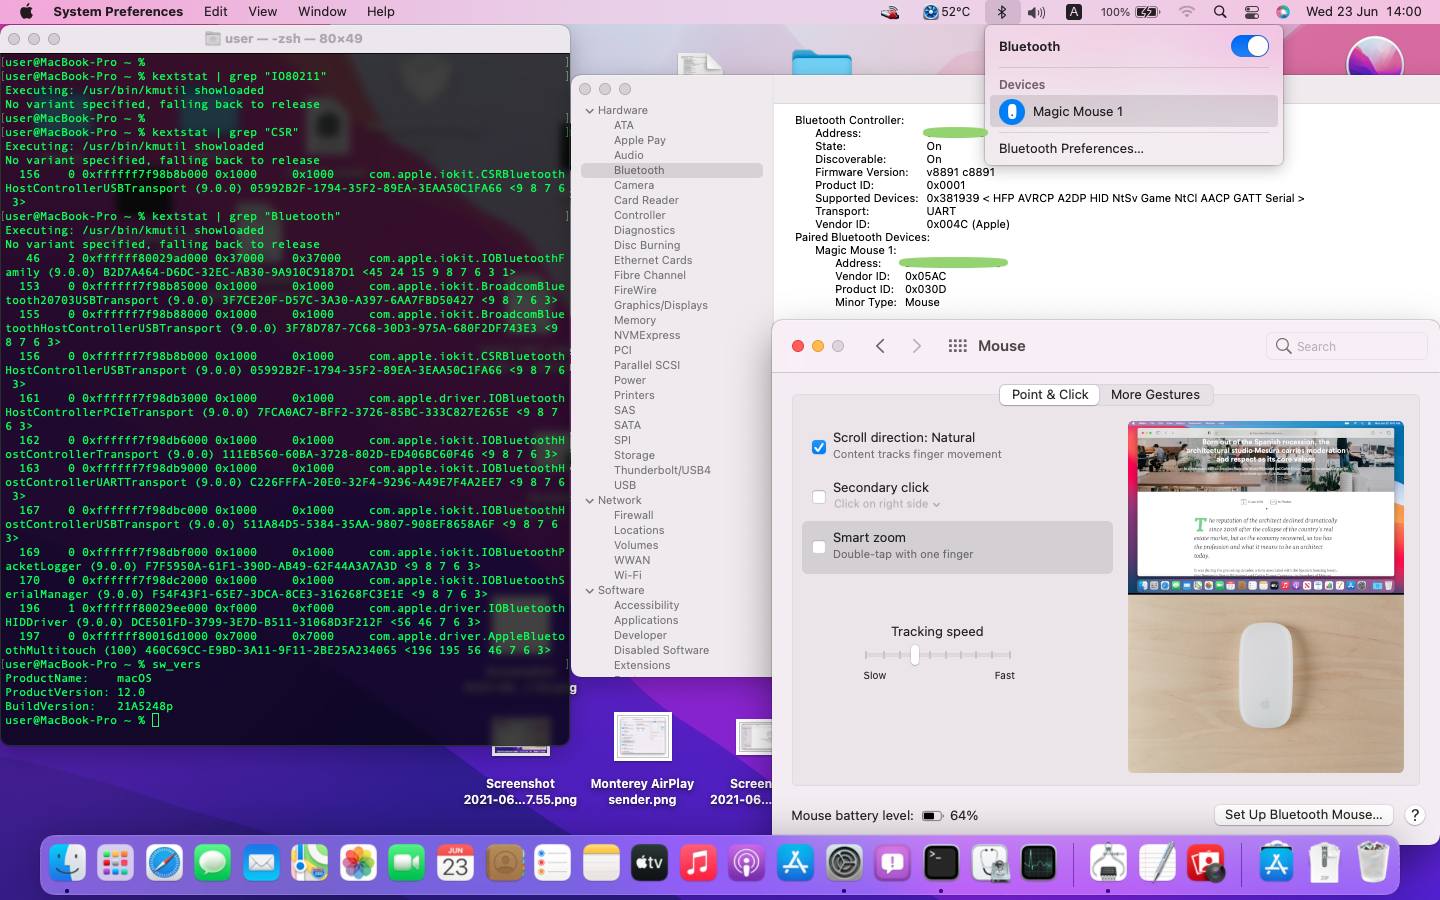Go back with the left chevron

pyautogui.click(x=880, y=346)
